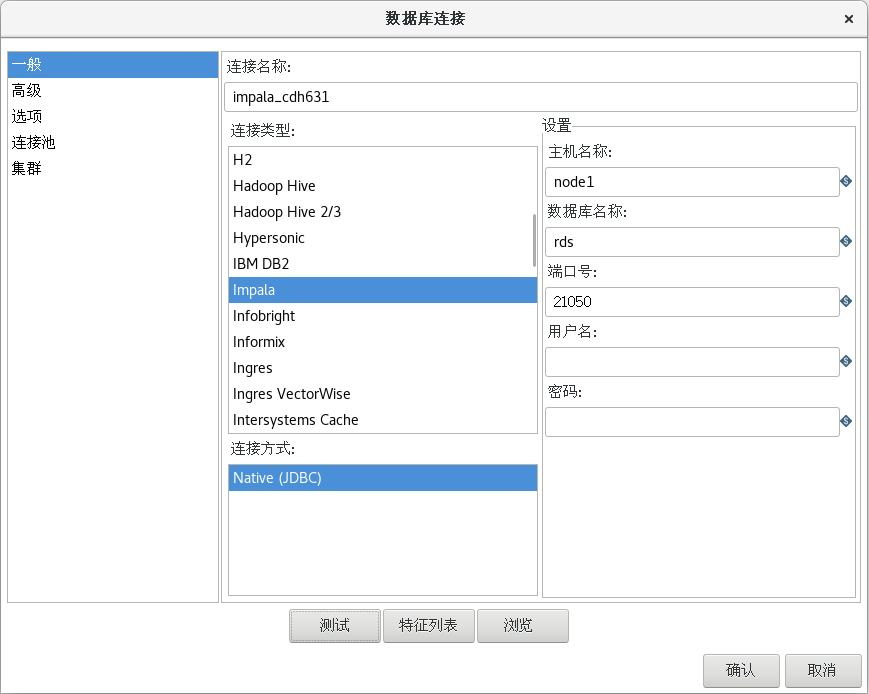869x694 pixels.
Task: Click the connection type list scrollbar
Action: tap(534, 240)
